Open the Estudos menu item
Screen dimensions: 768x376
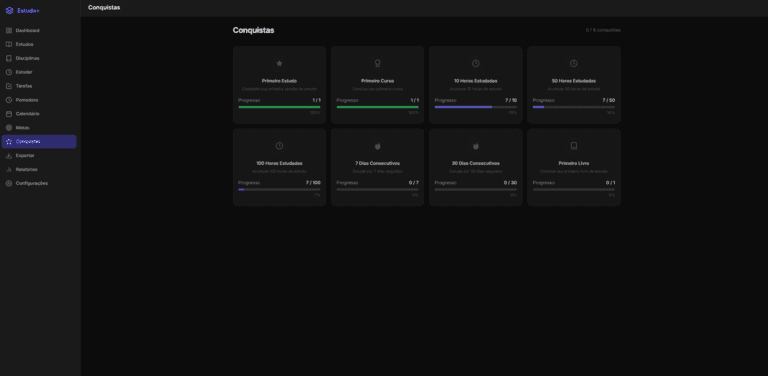tap(39, 44)
